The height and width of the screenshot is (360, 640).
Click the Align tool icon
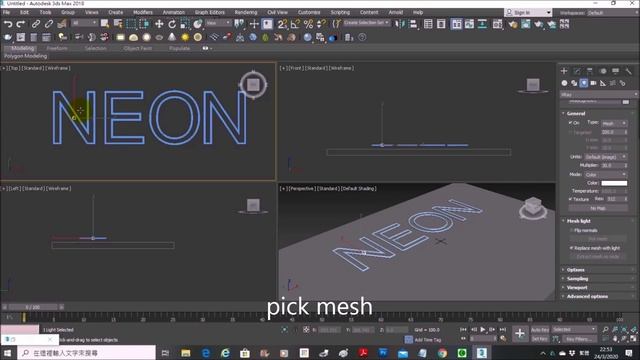(x=413, y=24)
